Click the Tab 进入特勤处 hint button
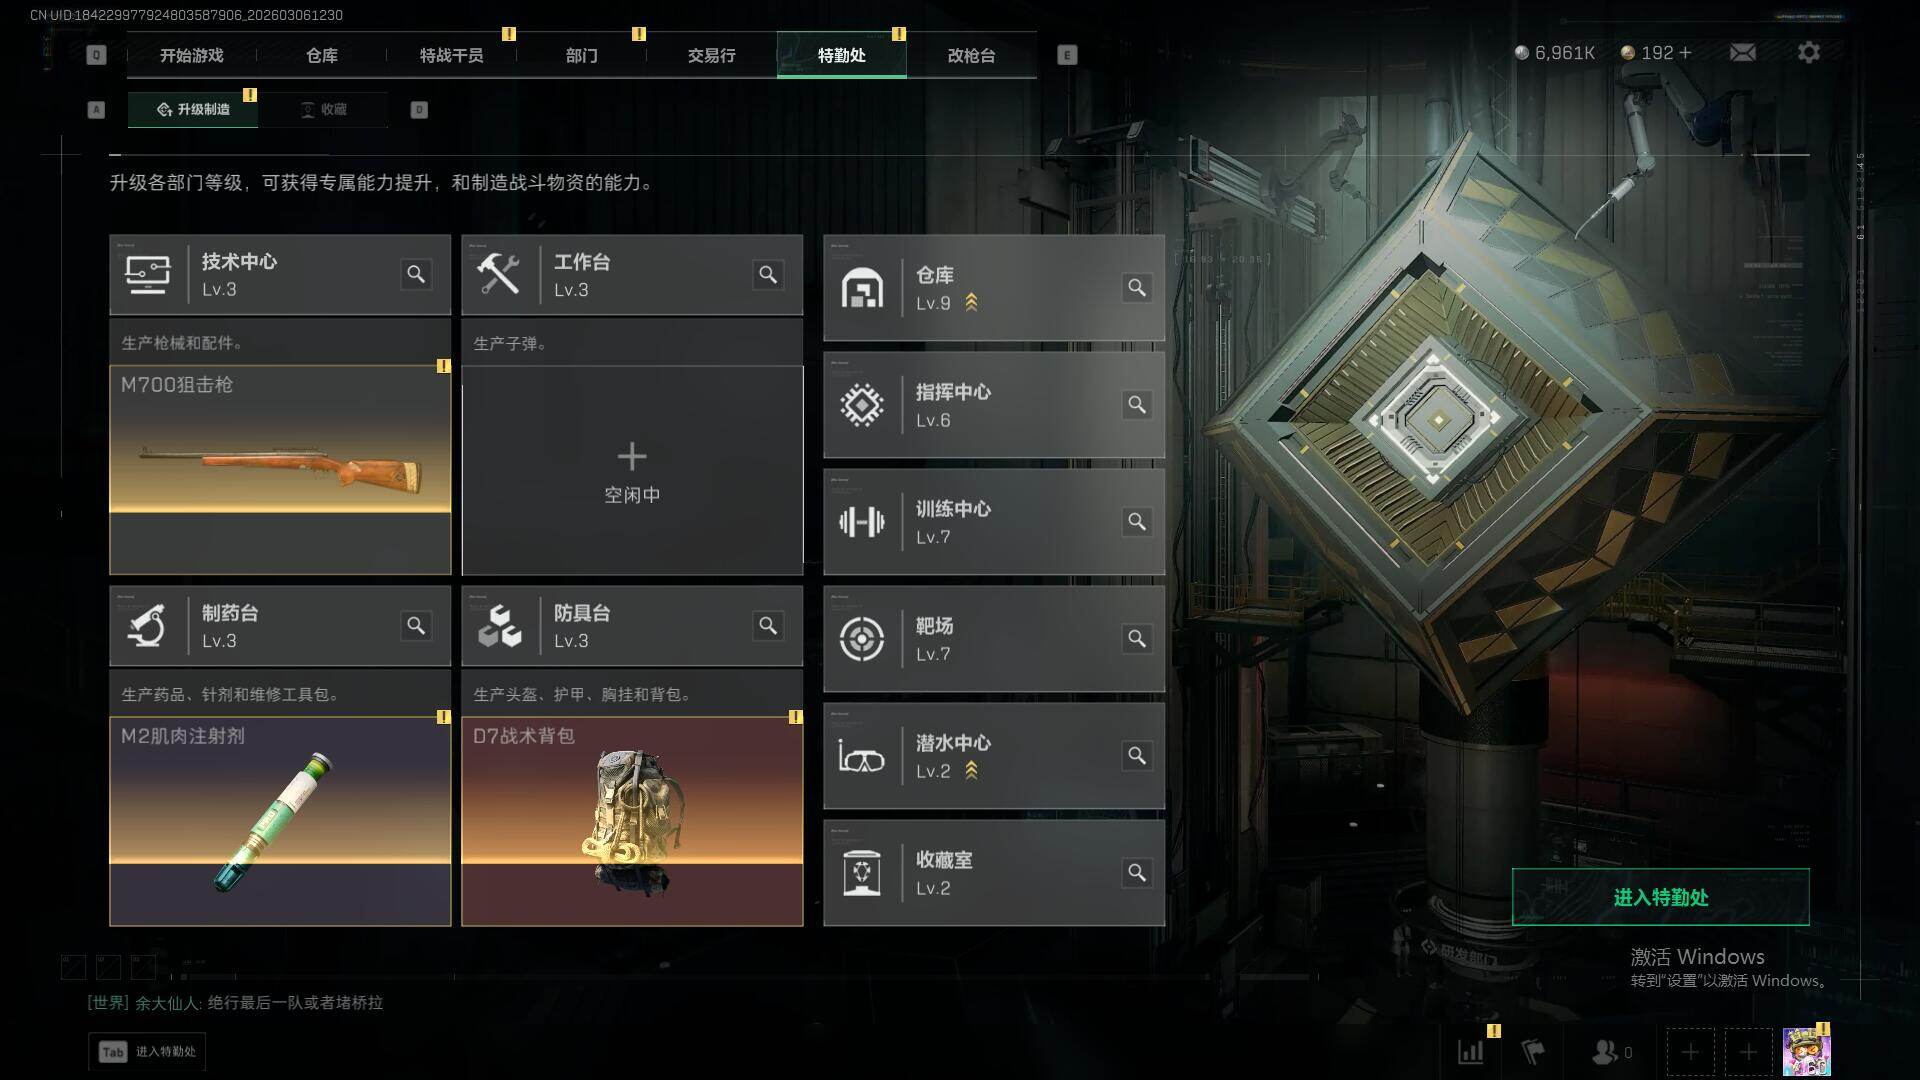This screenshot has height=1080, width=1920. point(147,1052)
